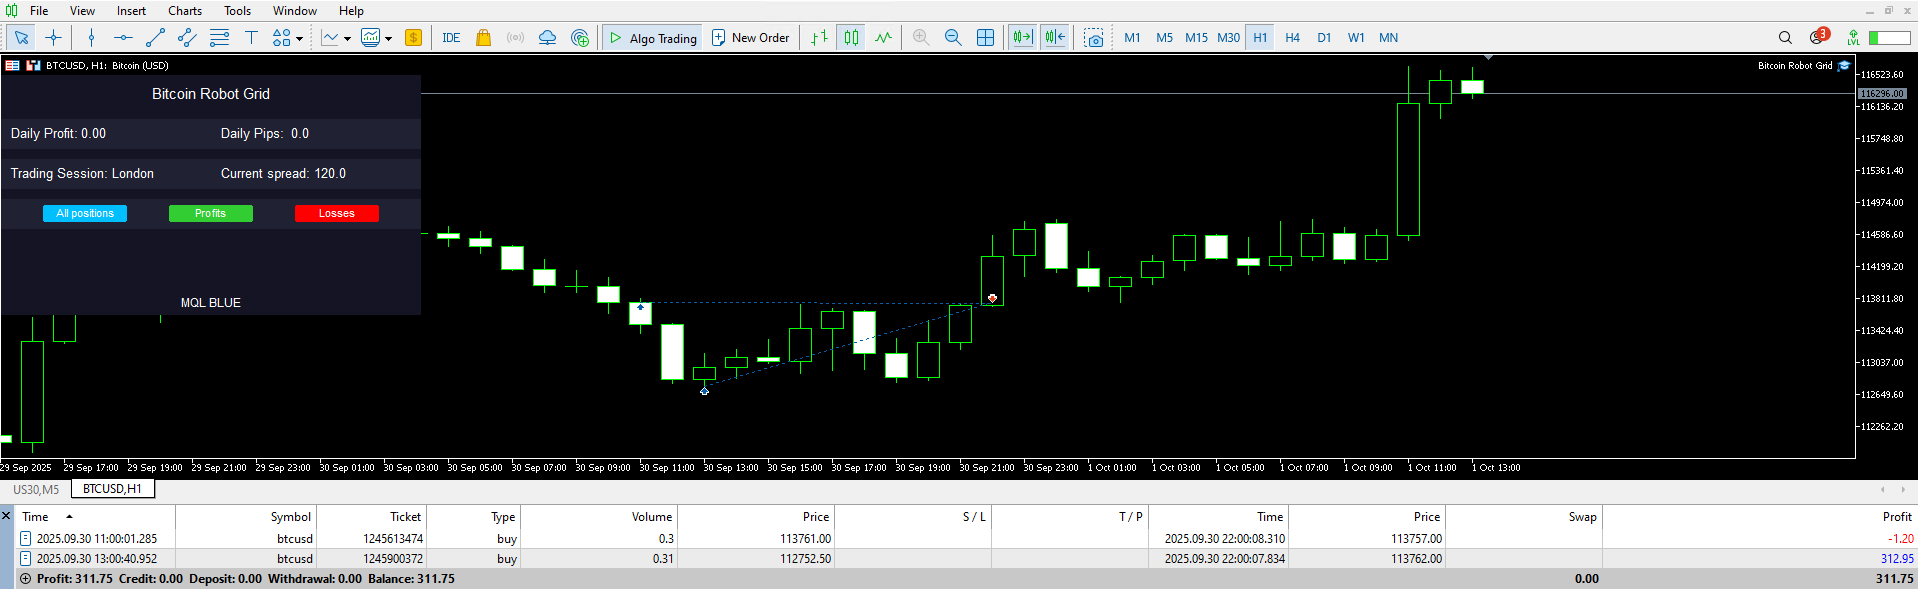Open the chart templates dropdown arrow
Screen dimensions: 1918x589
(388, 38)
